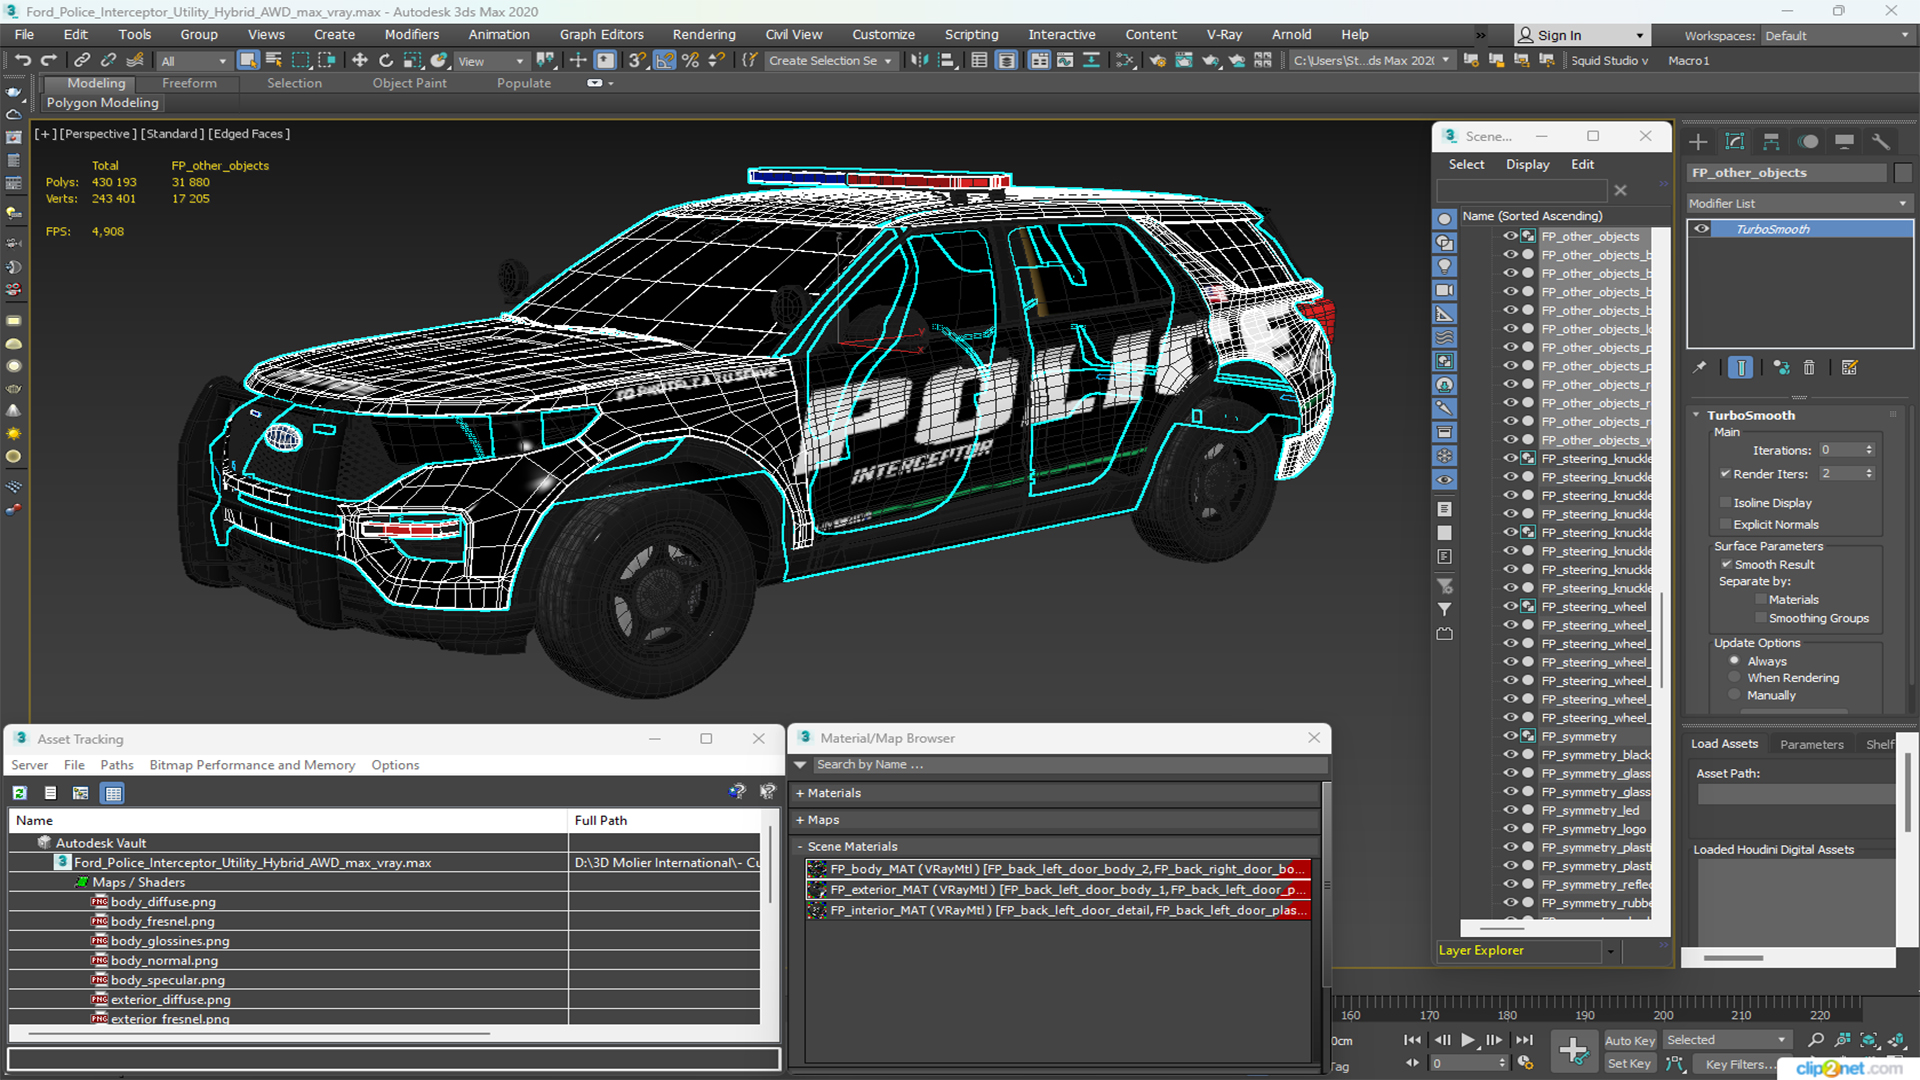
Task: Select the Manually update option
Action: [1735, 695]
